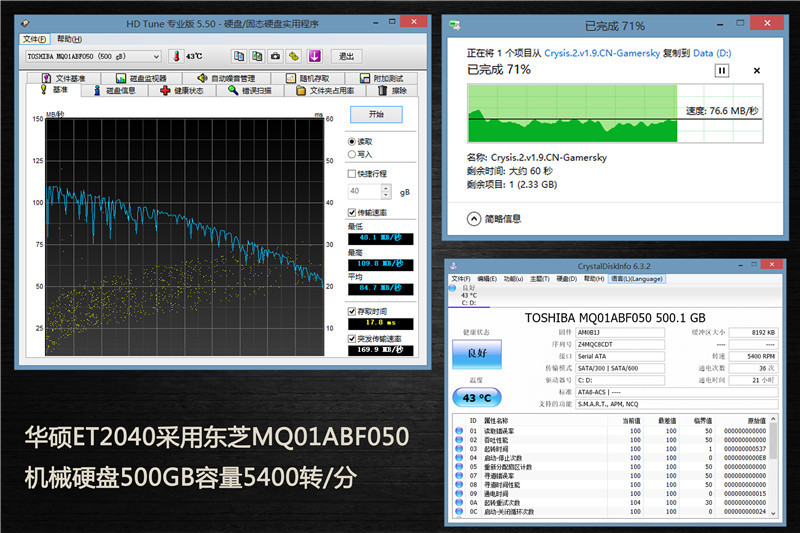Click the 退出 exit button in HD Tune
Screen dimensions: 800x533
point(346,56)
